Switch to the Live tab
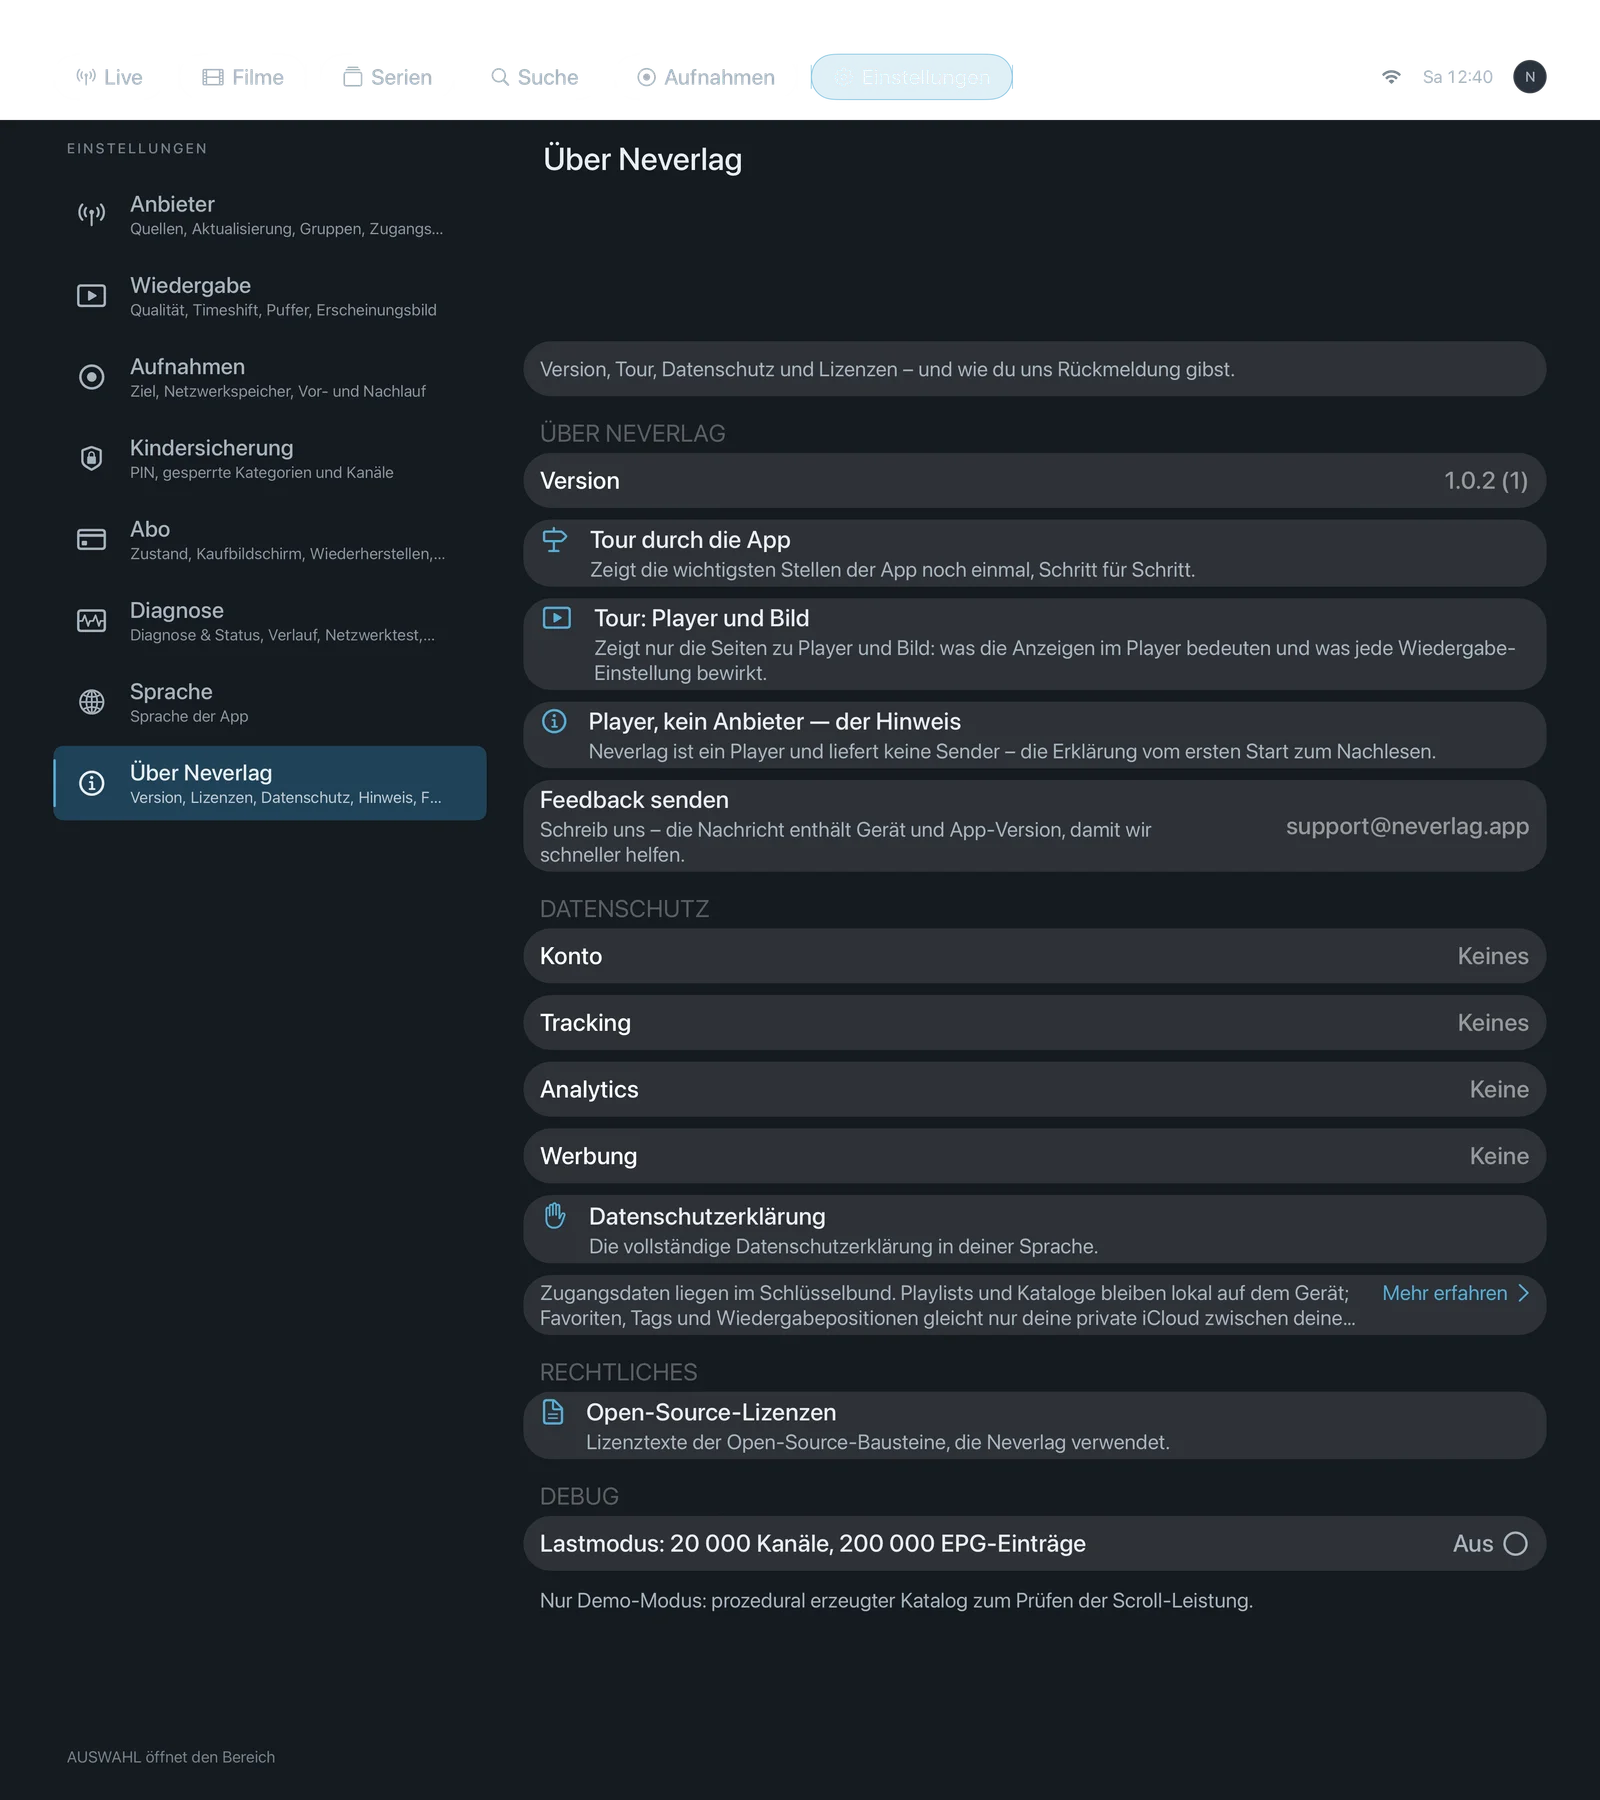The image size is (1600, 1800). (x=109, y=77)
